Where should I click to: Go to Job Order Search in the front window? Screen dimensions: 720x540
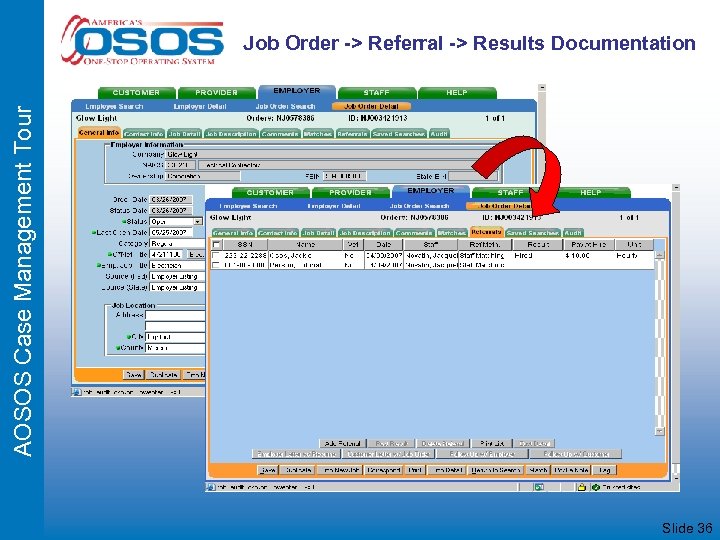coord(419,206)
